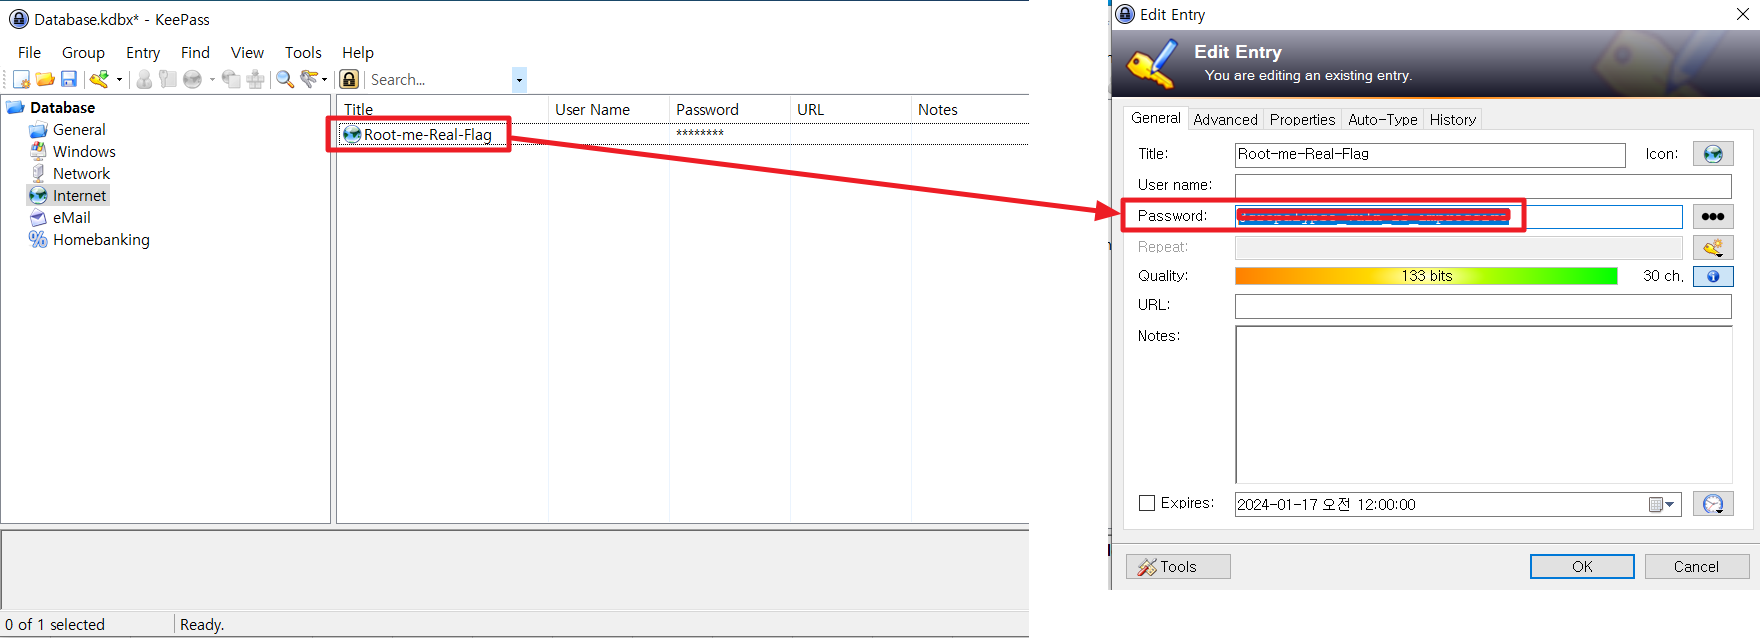Select the Network group
Image resolution: width=1760 pixels, height=638 pixels.
pyautogui.click(x=81, y=174)
